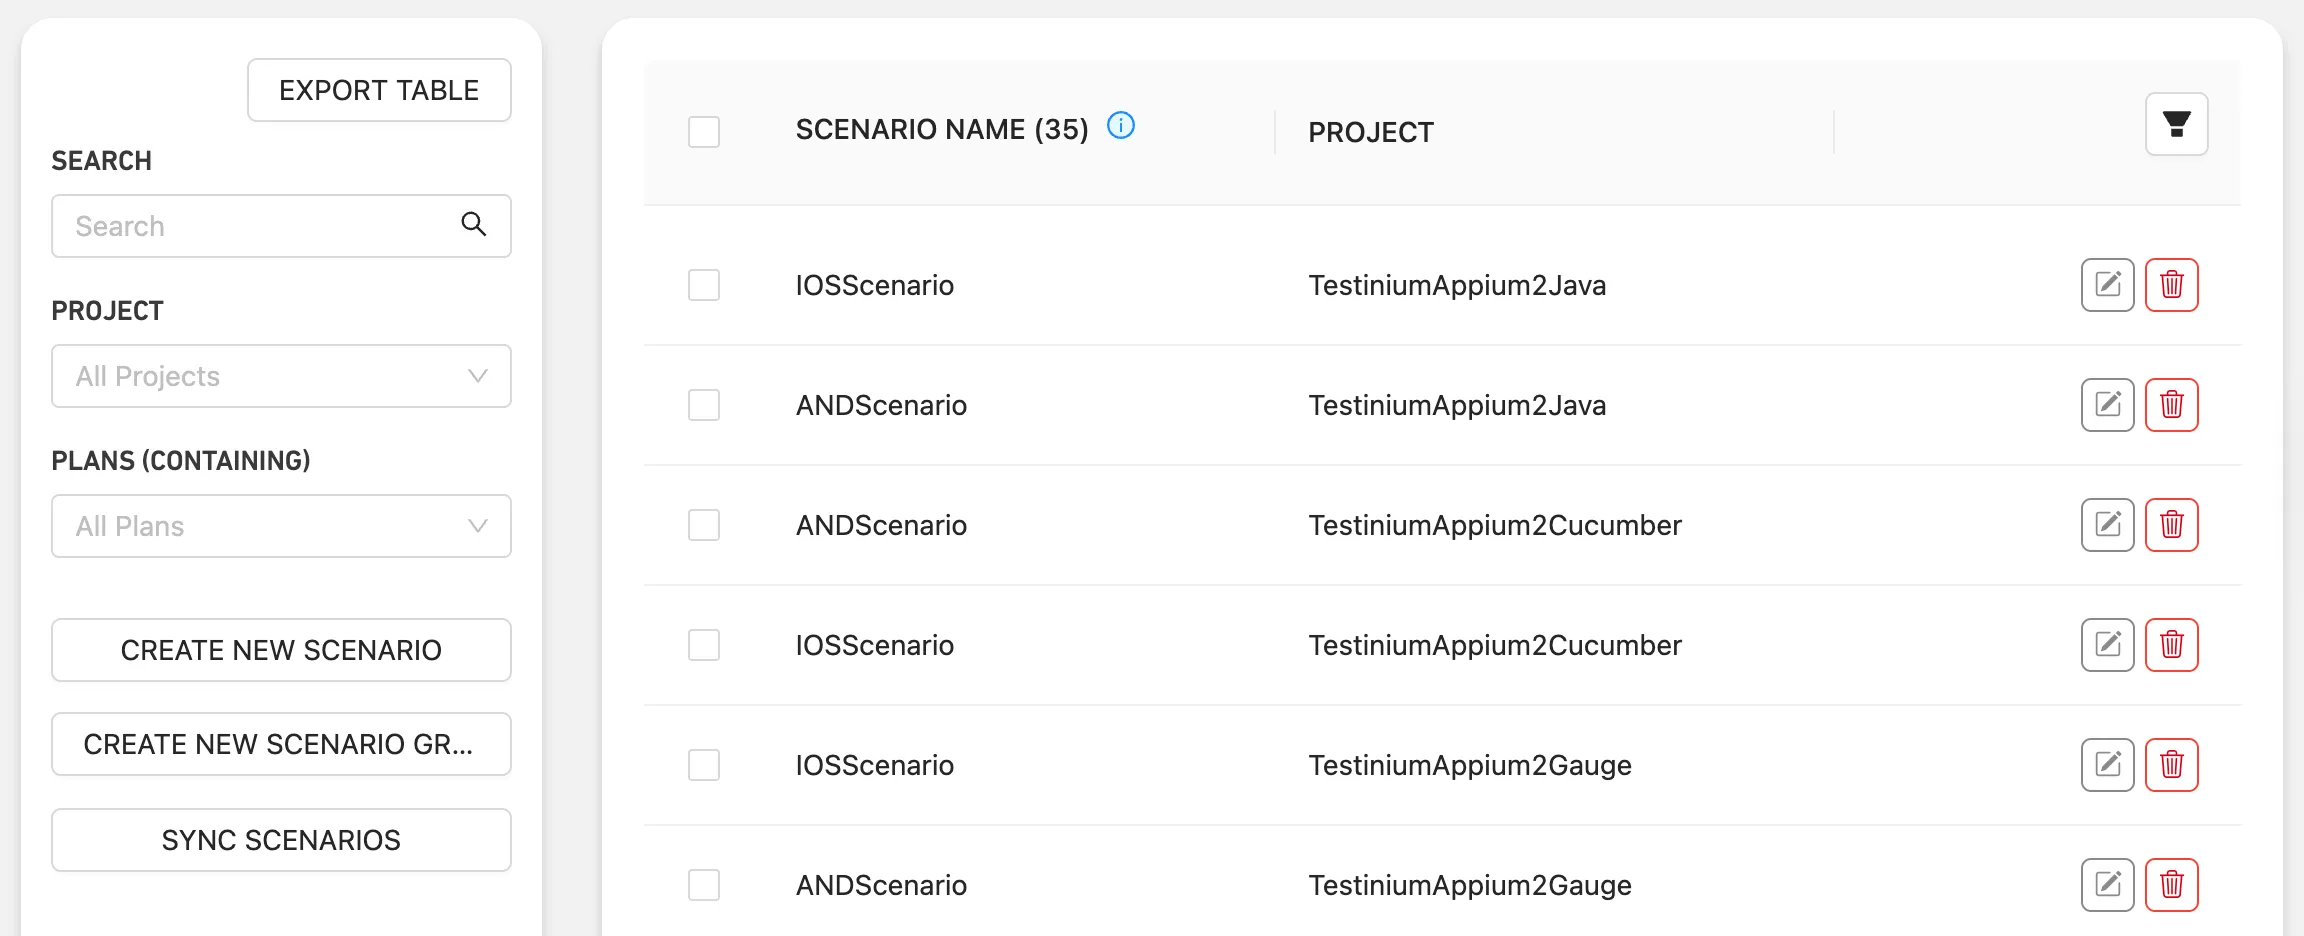Edit IOSScenario in TestiniumAppium2Gauge
The image size is (2304, 936).
tap(2107, 765)
